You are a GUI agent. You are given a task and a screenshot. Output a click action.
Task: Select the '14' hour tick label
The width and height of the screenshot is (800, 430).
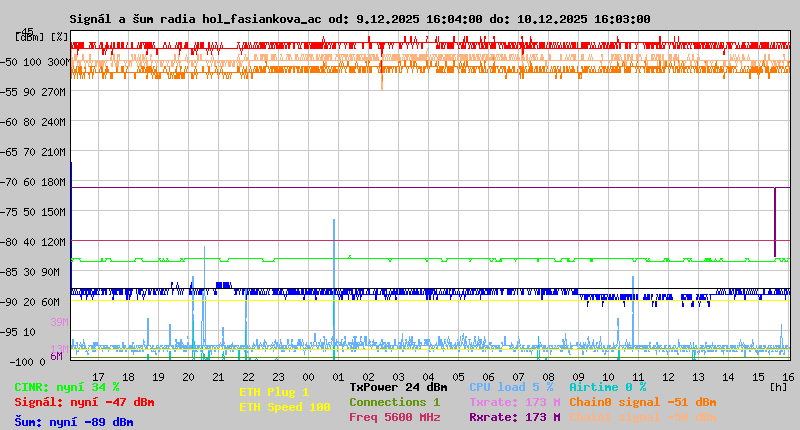(729, 377)
